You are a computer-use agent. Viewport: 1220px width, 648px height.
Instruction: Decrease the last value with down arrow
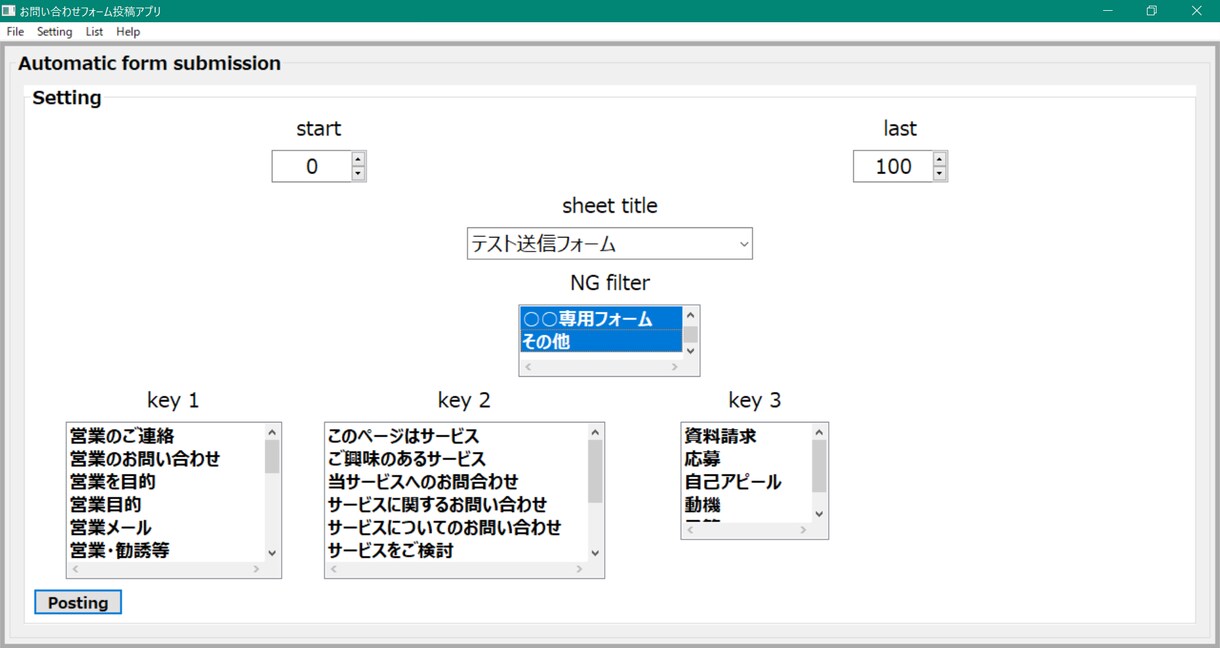click(939, 174)
